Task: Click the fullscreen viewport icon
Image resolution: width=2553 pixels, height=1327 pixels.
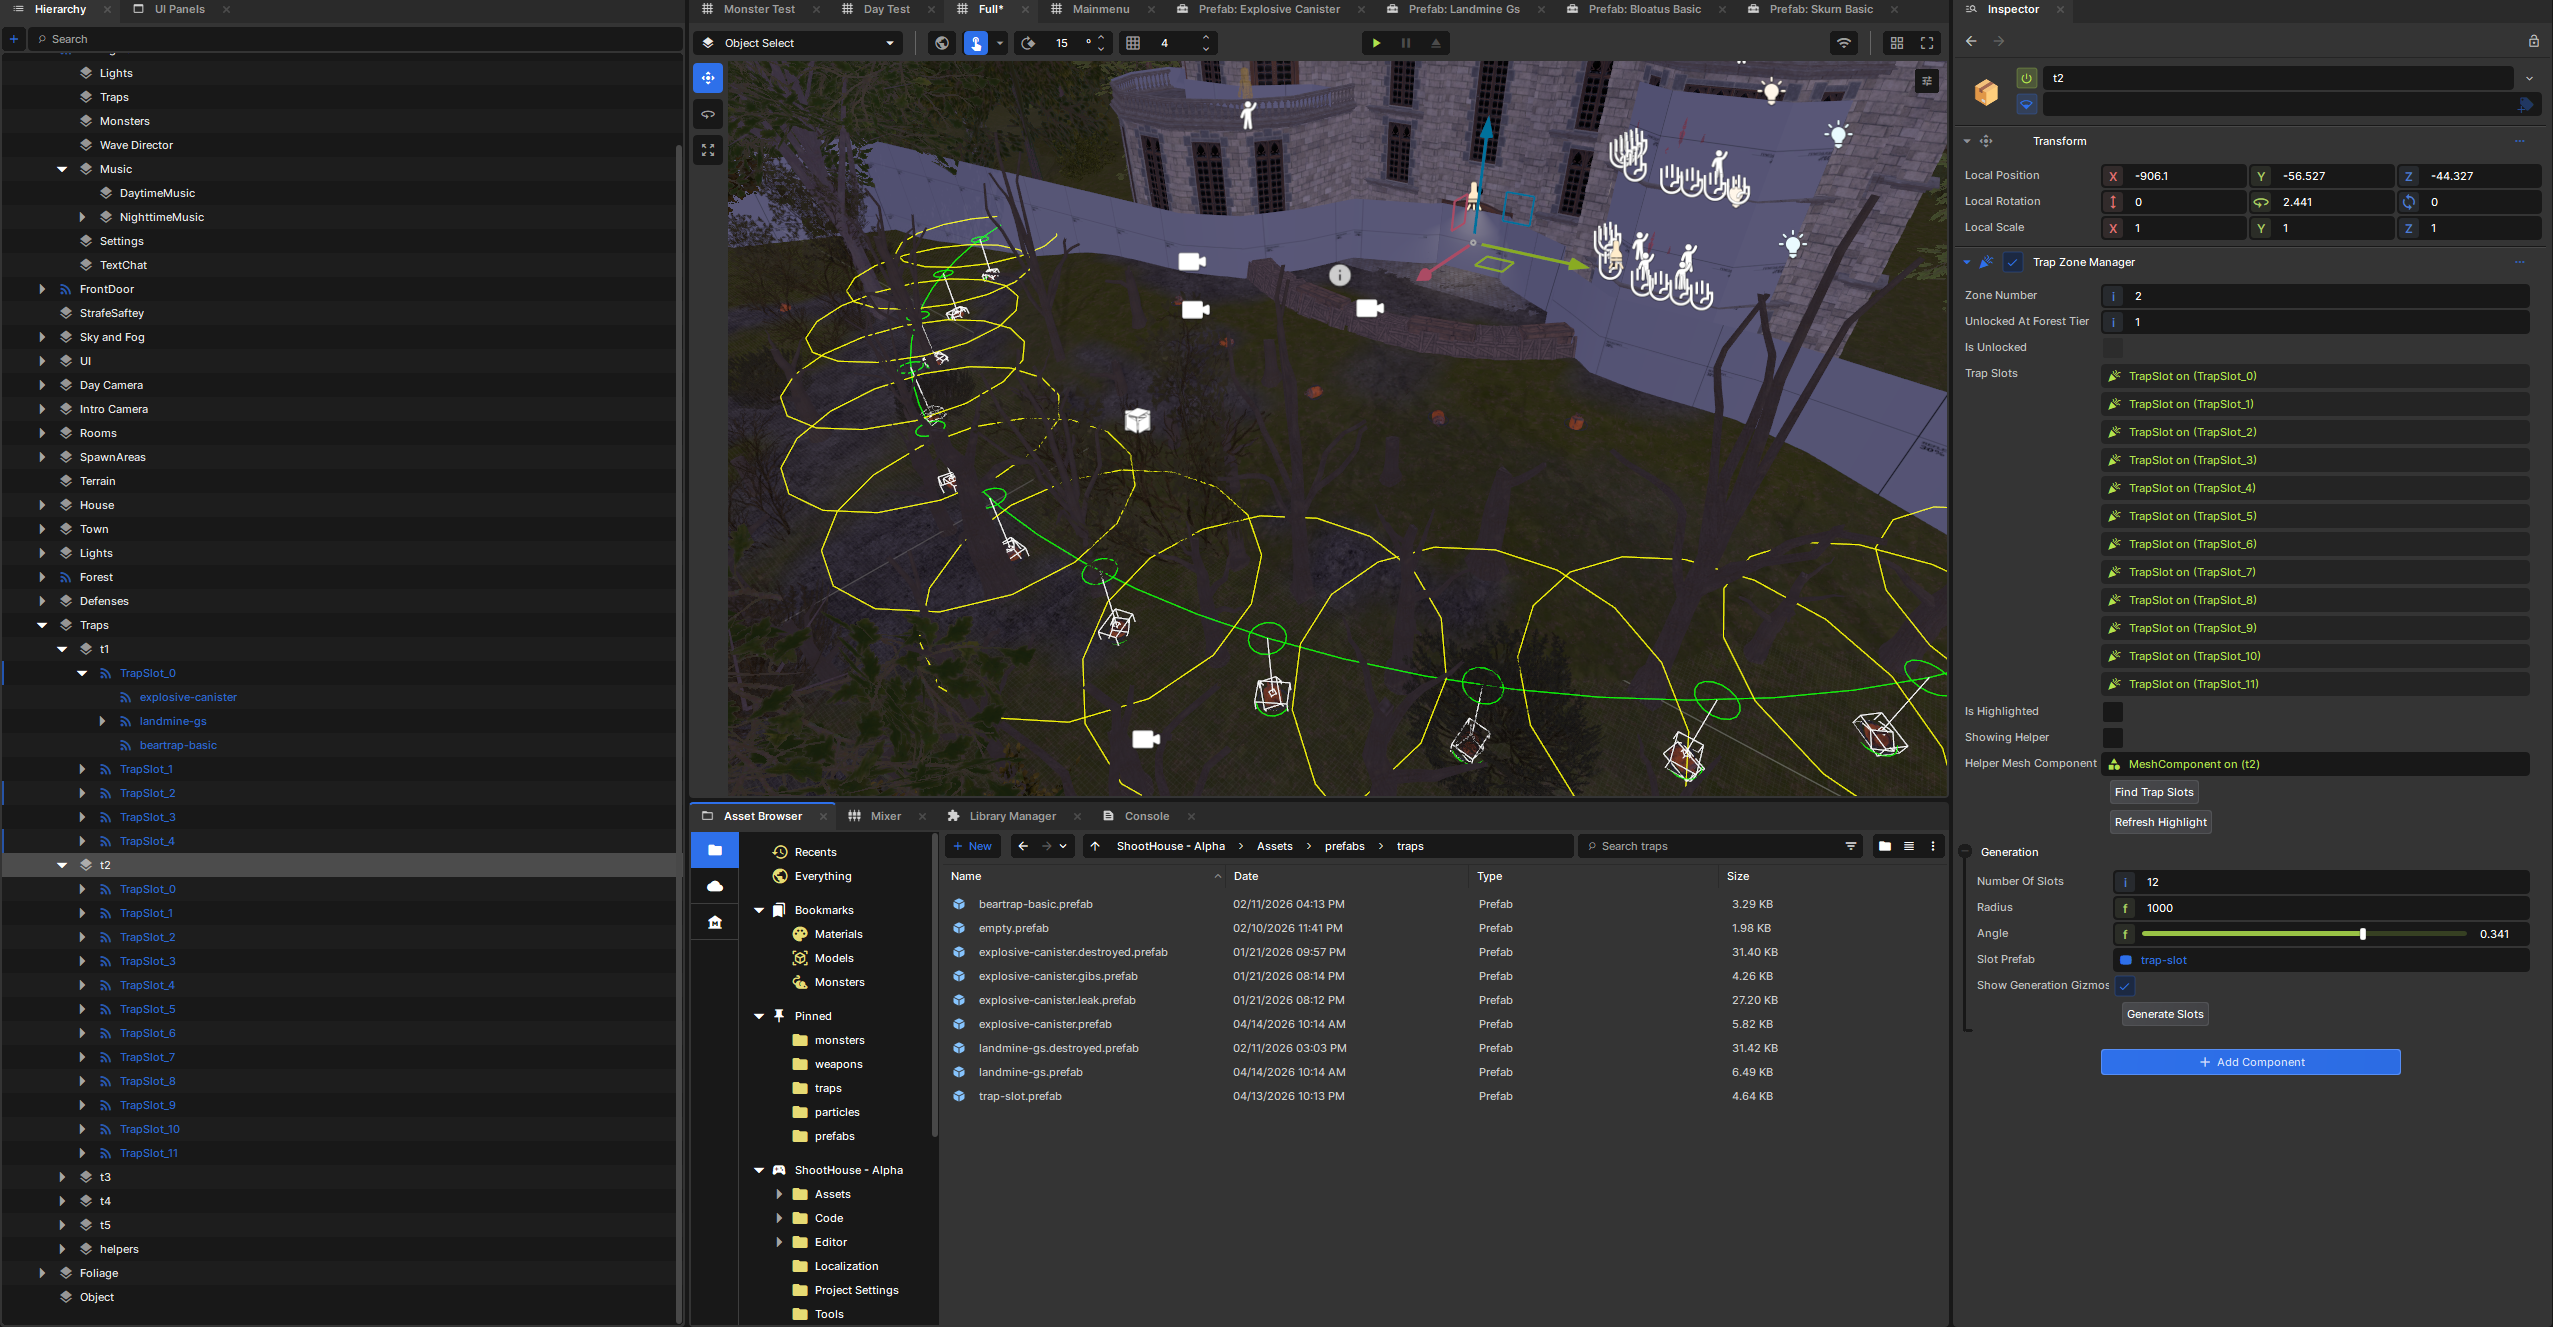Action: (x=1927, y=43)
